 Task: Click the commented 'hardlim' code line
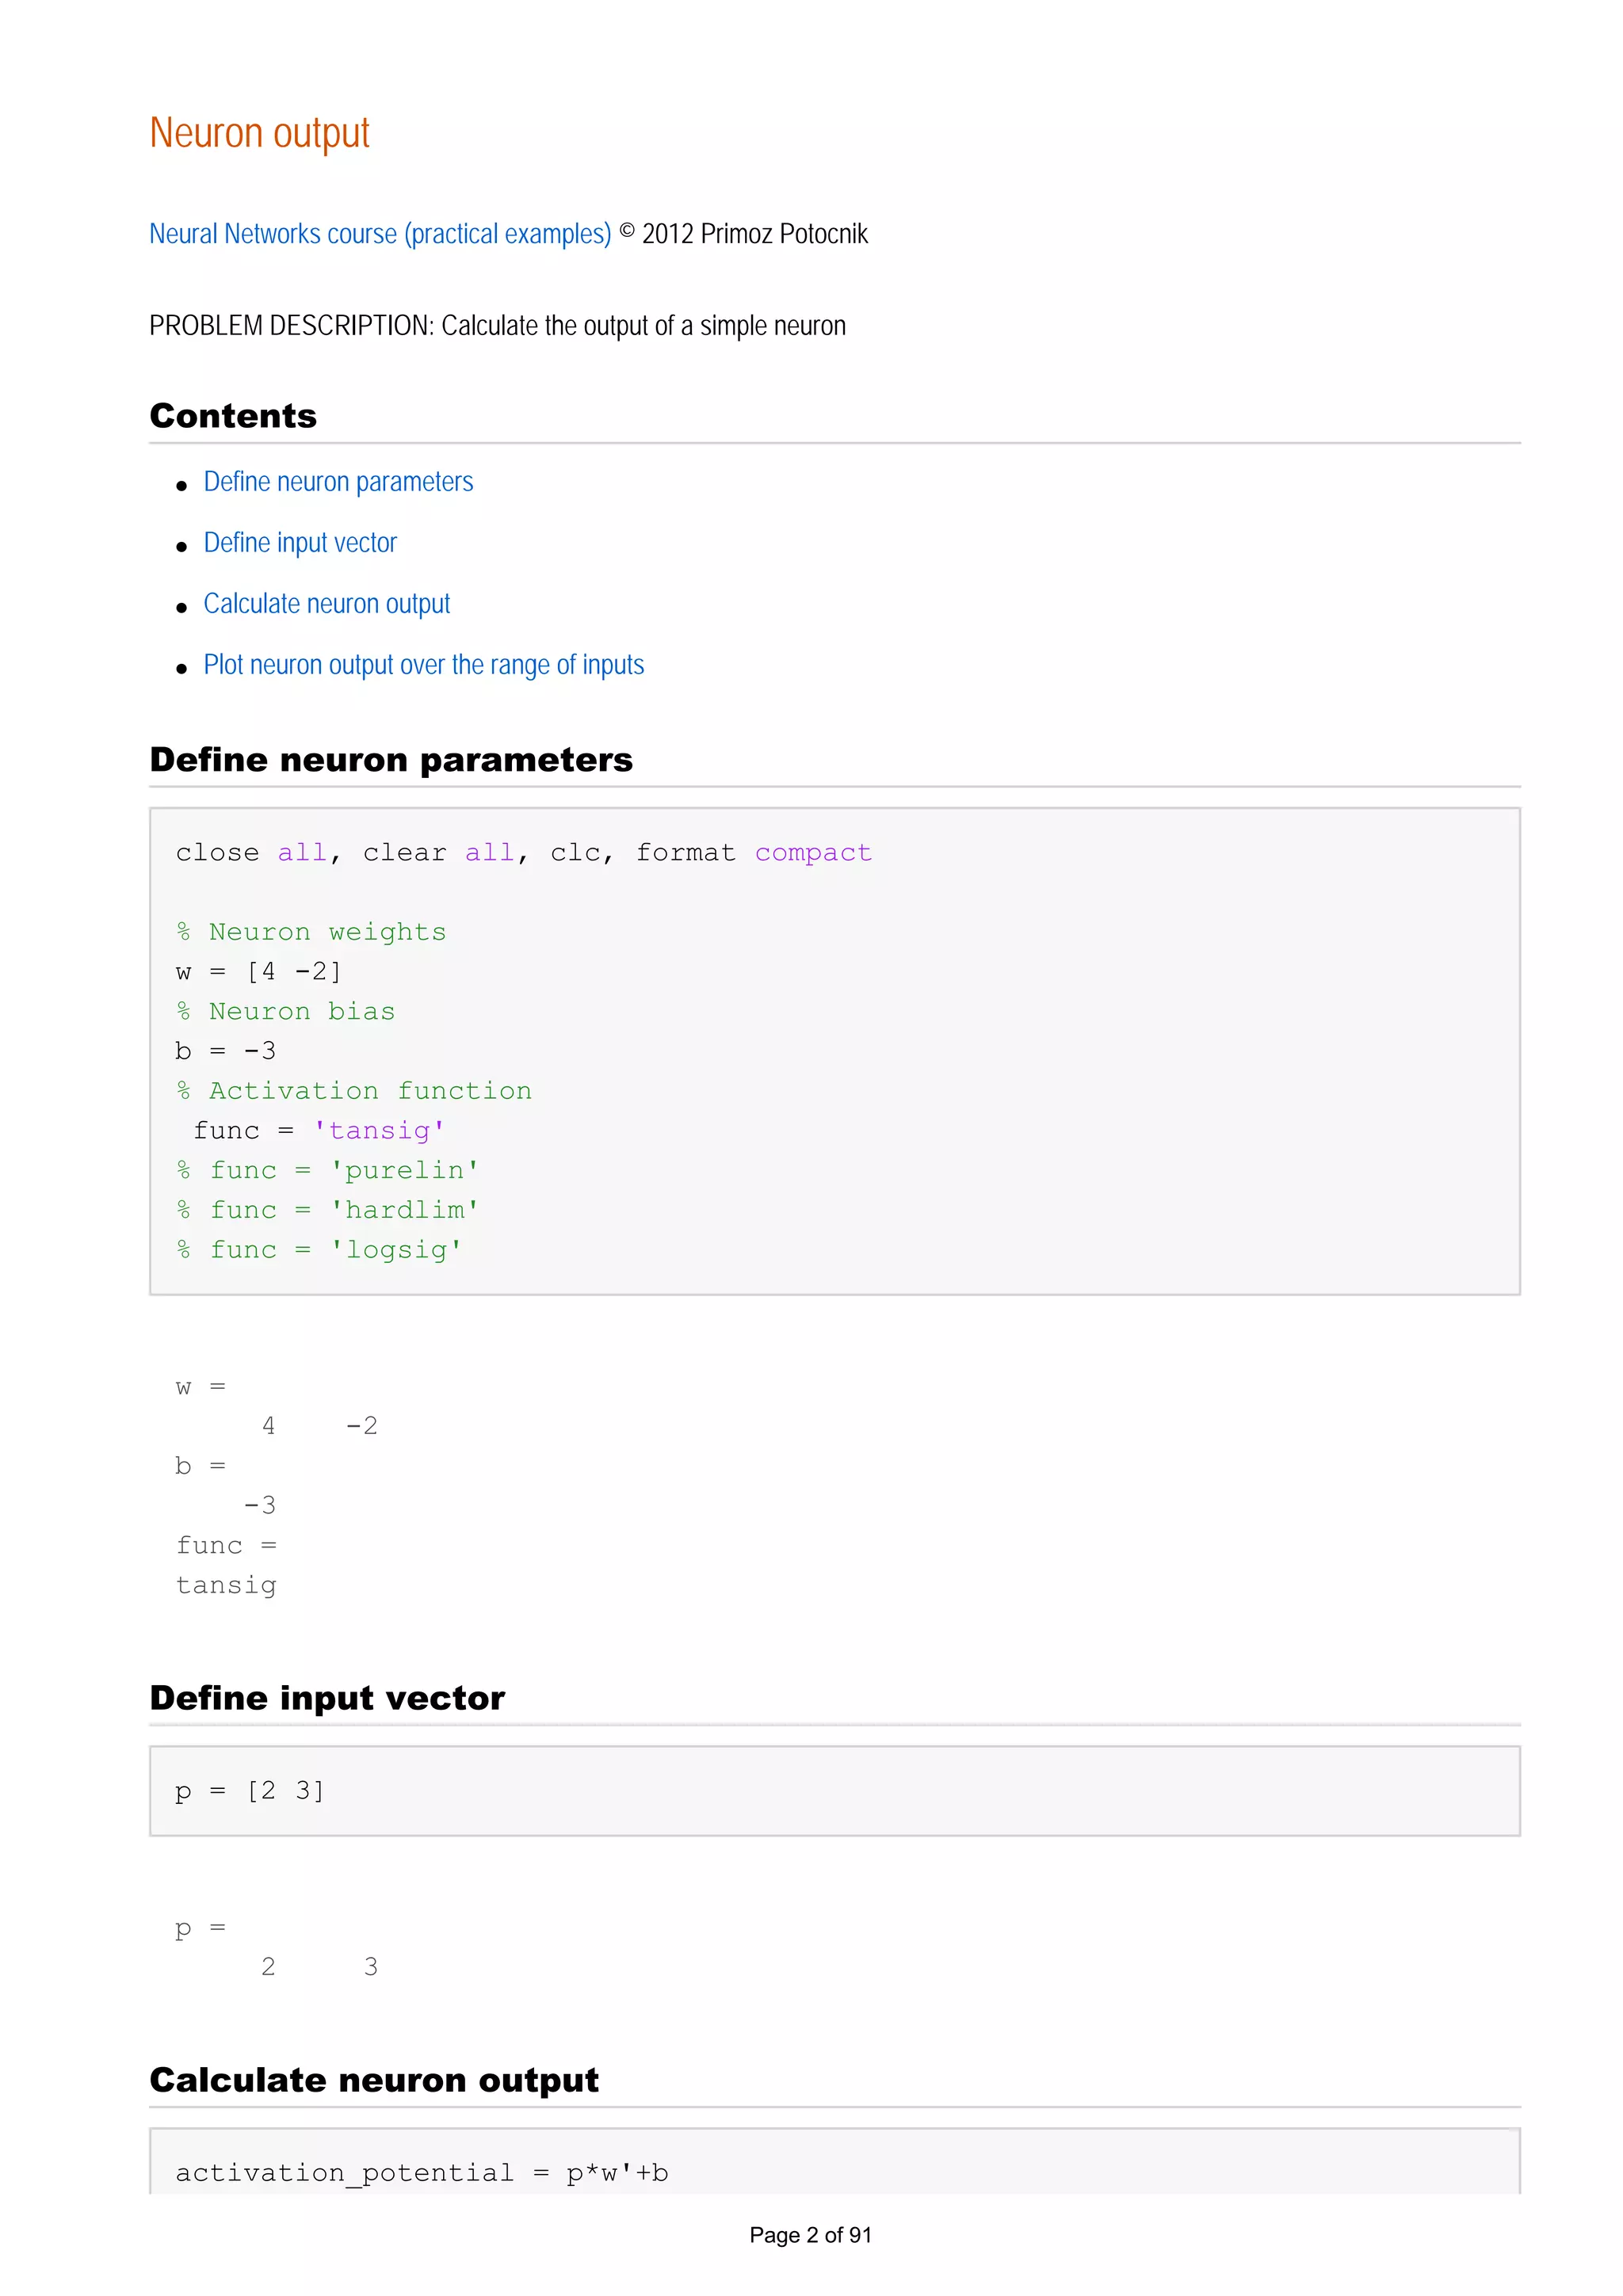327,1211
